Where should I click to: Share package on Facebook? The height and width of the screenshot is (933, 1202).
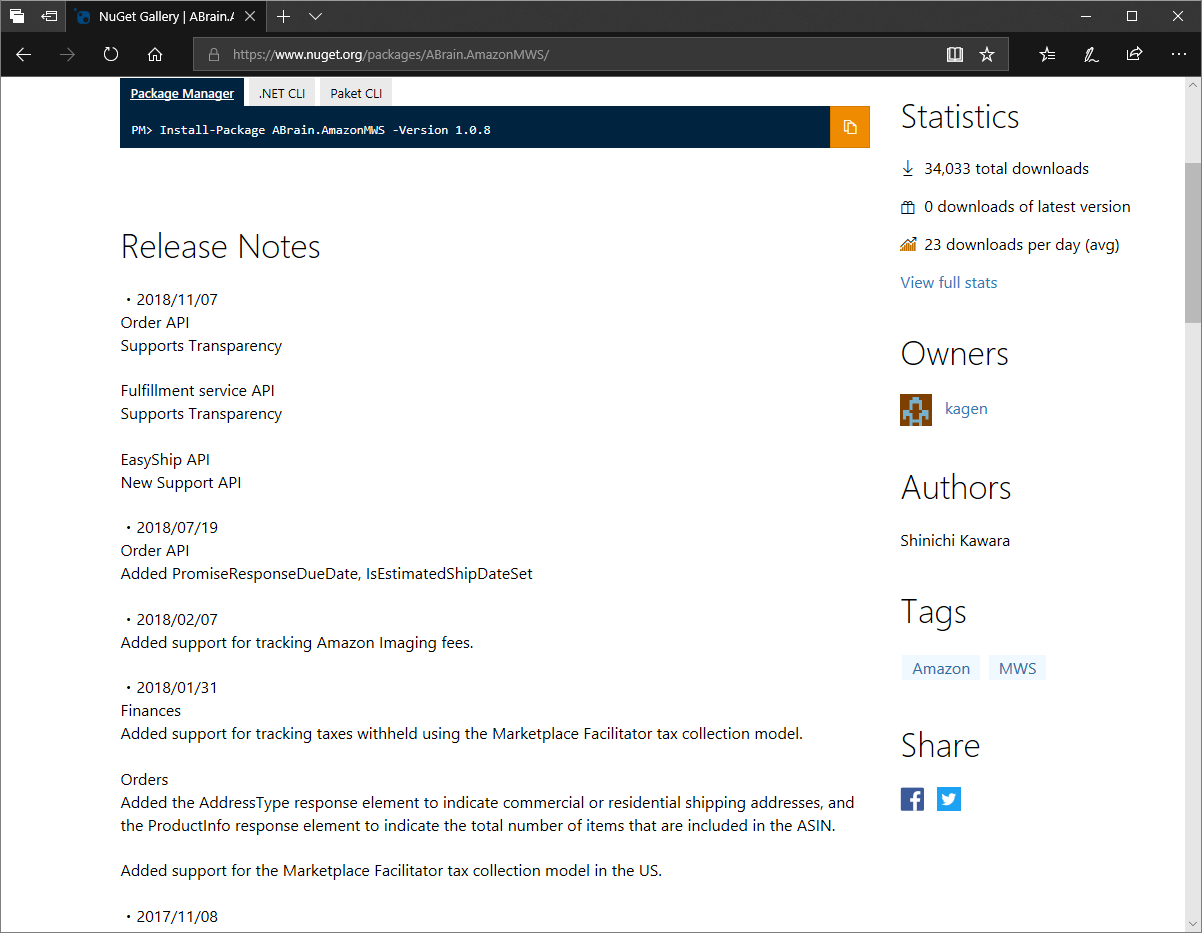point(912,799)
